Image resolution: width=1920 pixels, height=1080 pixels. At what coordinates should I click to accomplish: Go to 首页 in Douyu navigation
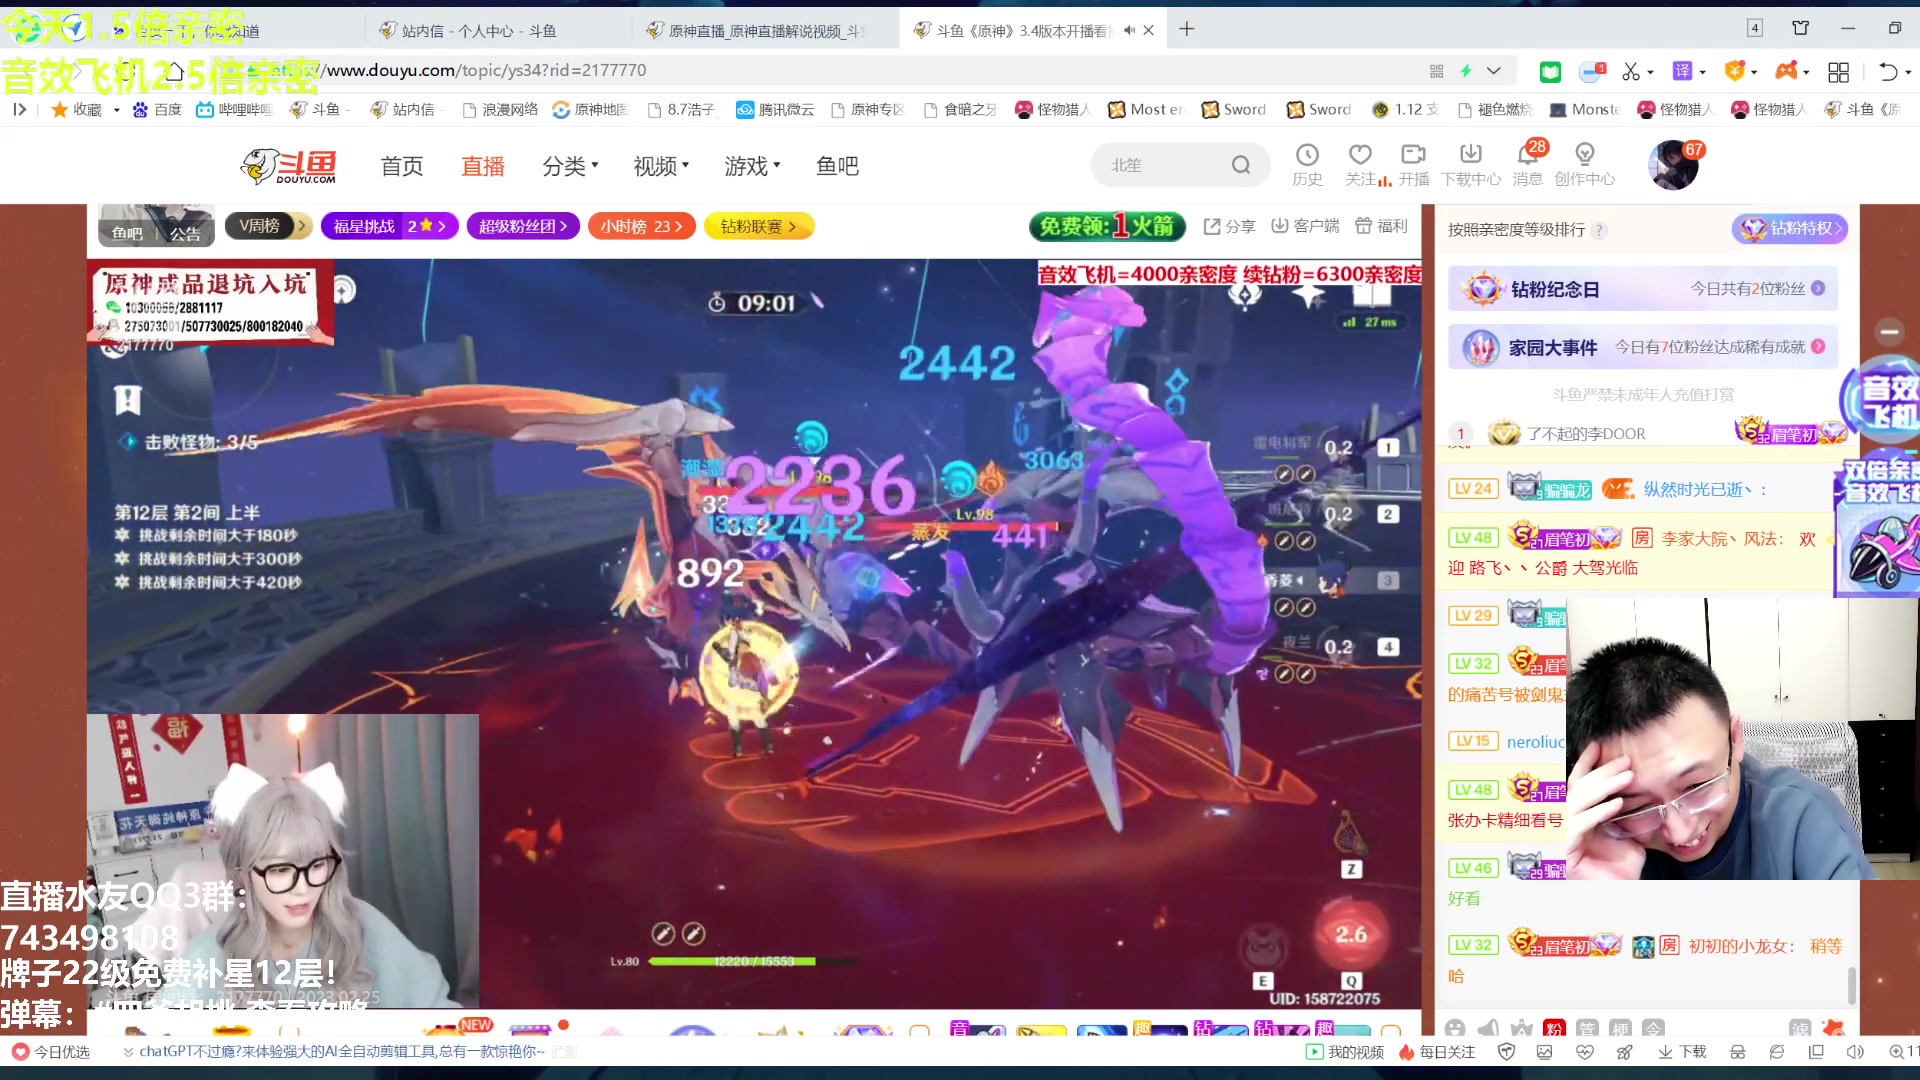(x=402, y=166)
